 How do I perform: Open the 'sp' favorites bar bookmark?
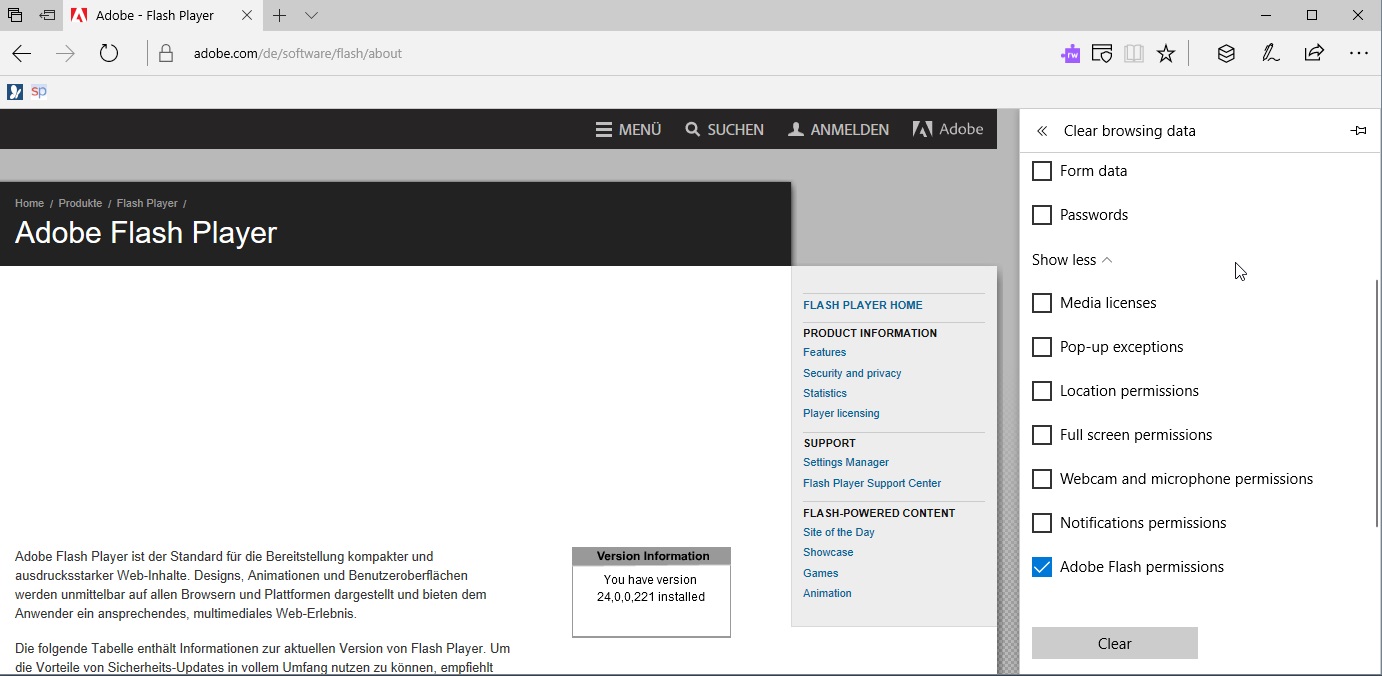point(39,92)
